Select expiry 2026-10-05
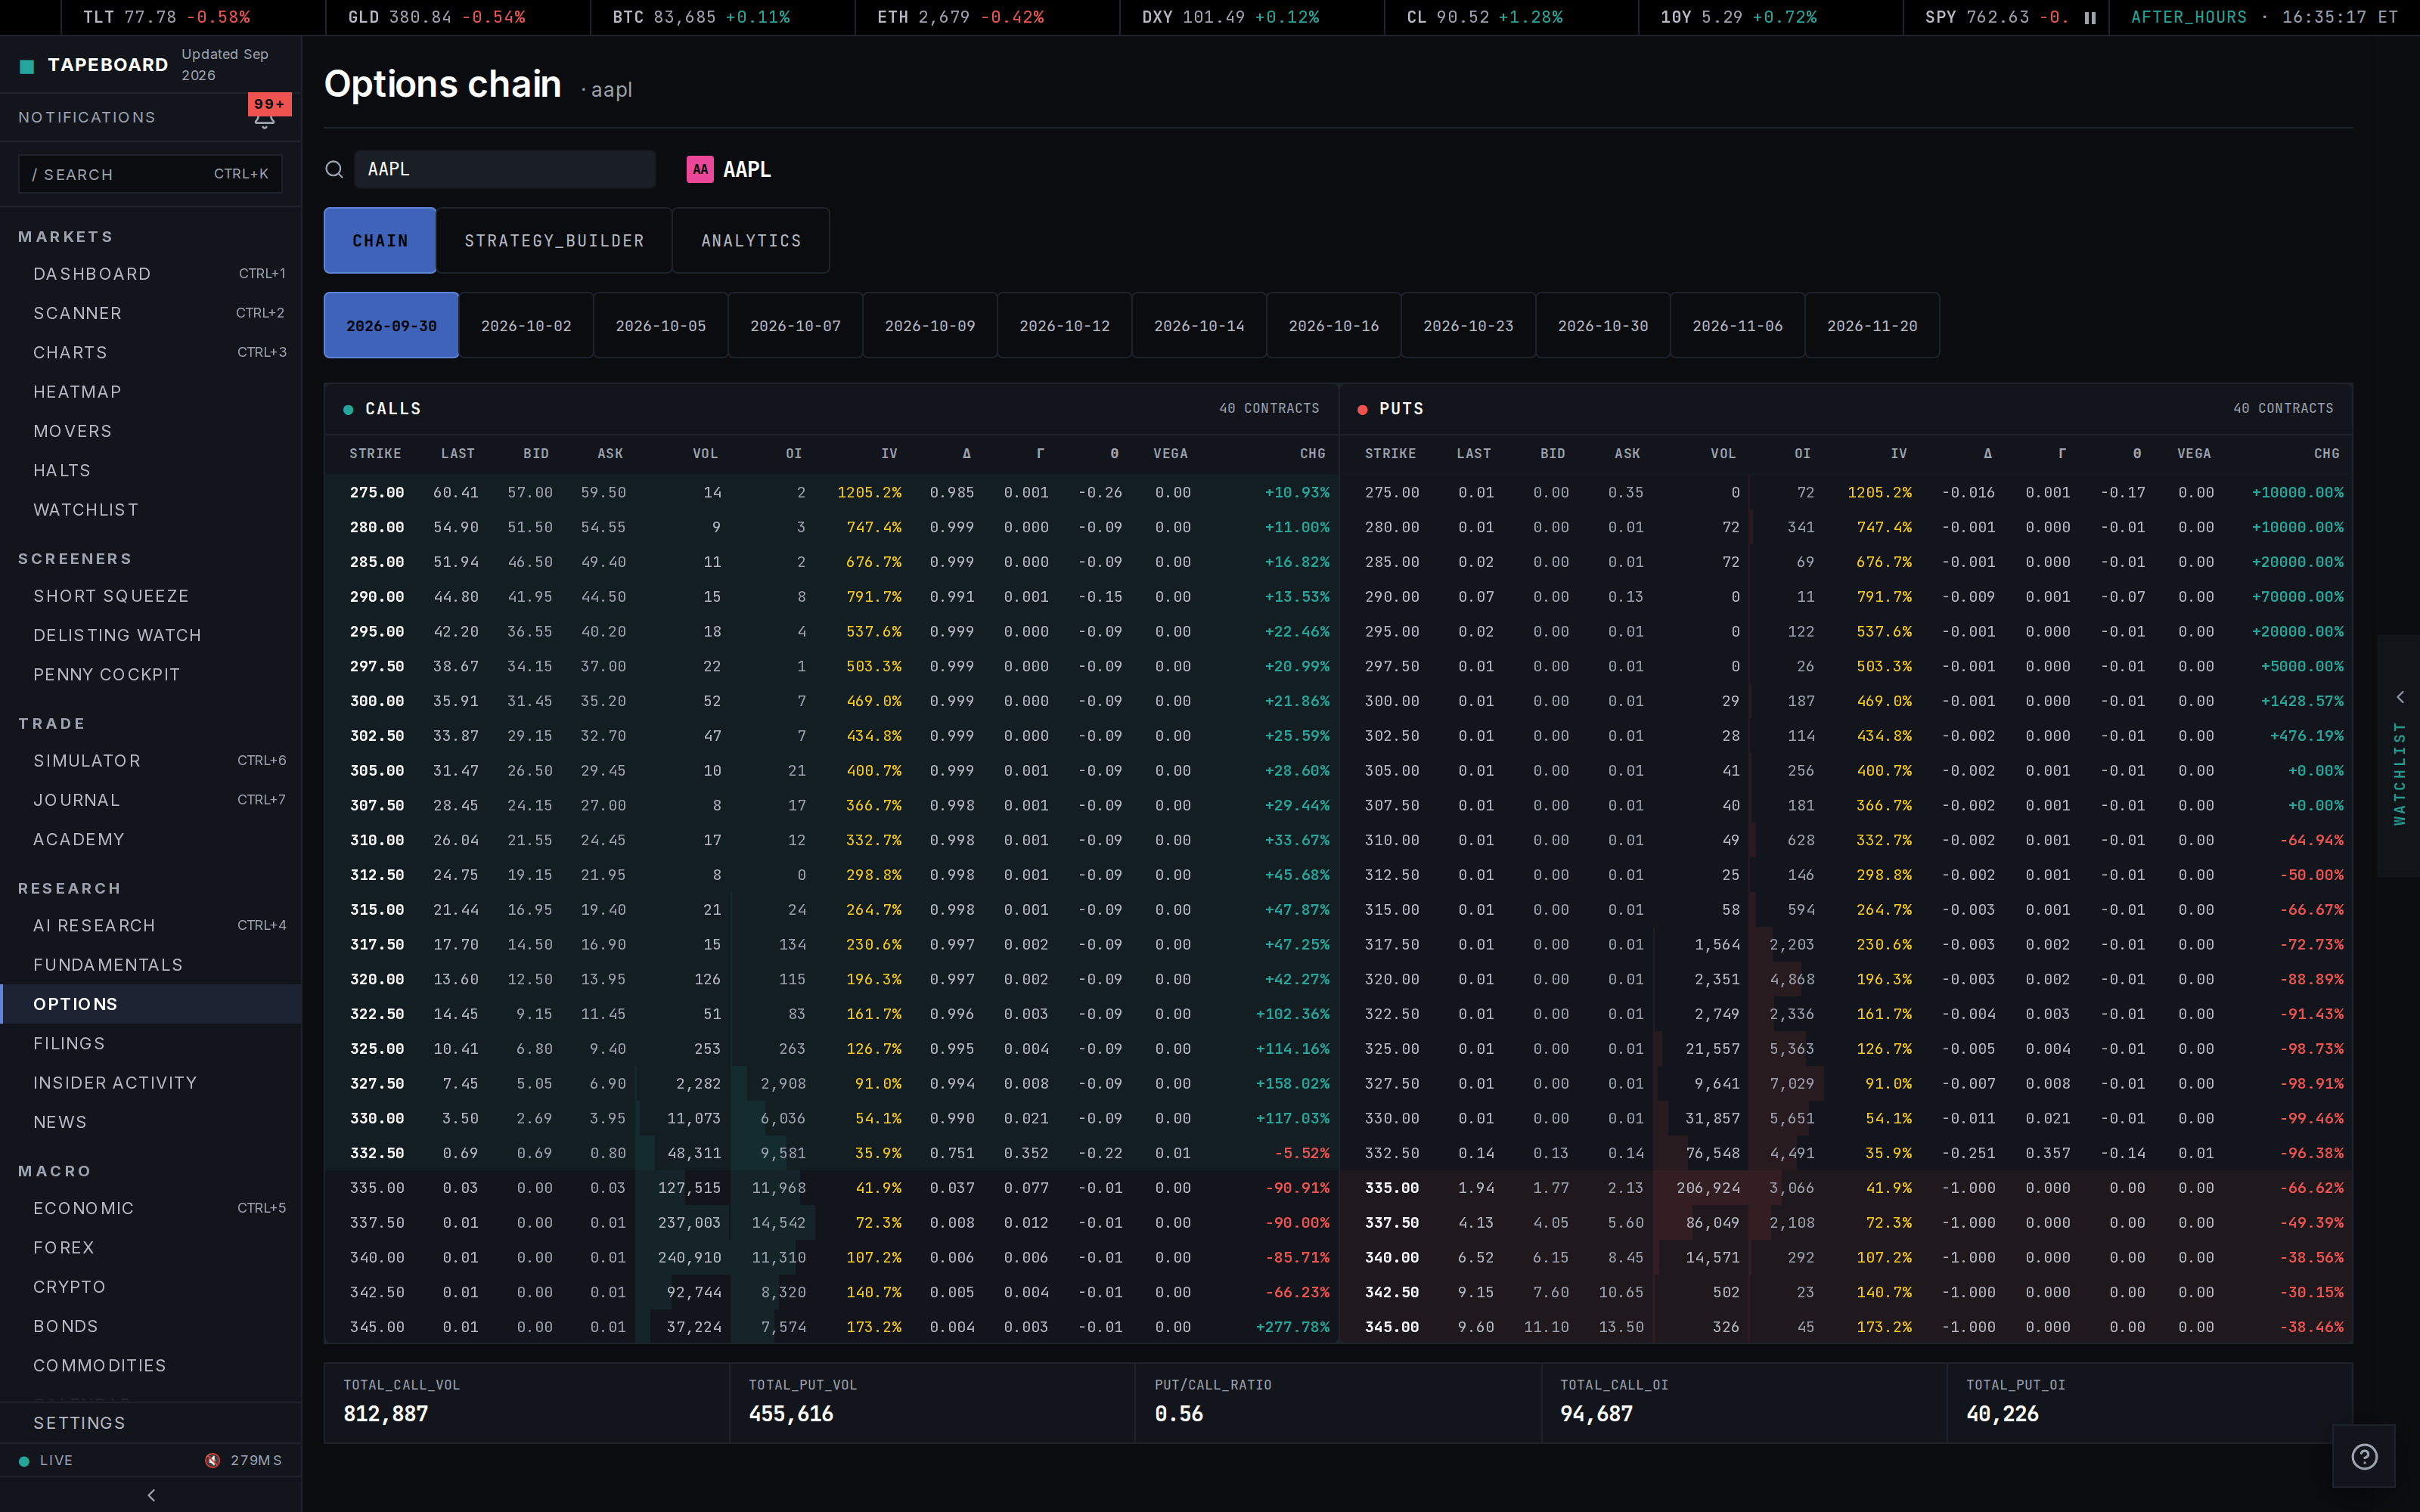The image size is (2420, 1512). 661,326
